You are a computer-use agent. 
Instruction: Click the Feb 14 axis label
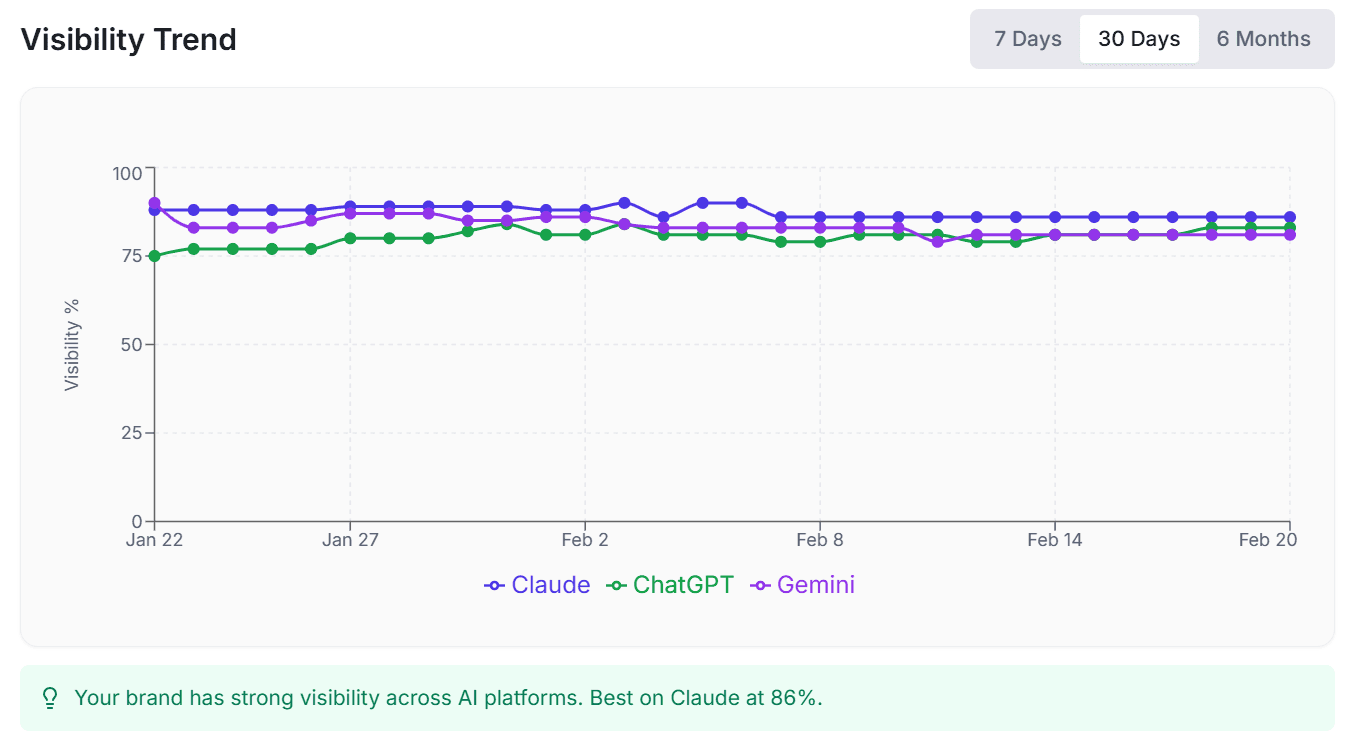point(1055,539)
